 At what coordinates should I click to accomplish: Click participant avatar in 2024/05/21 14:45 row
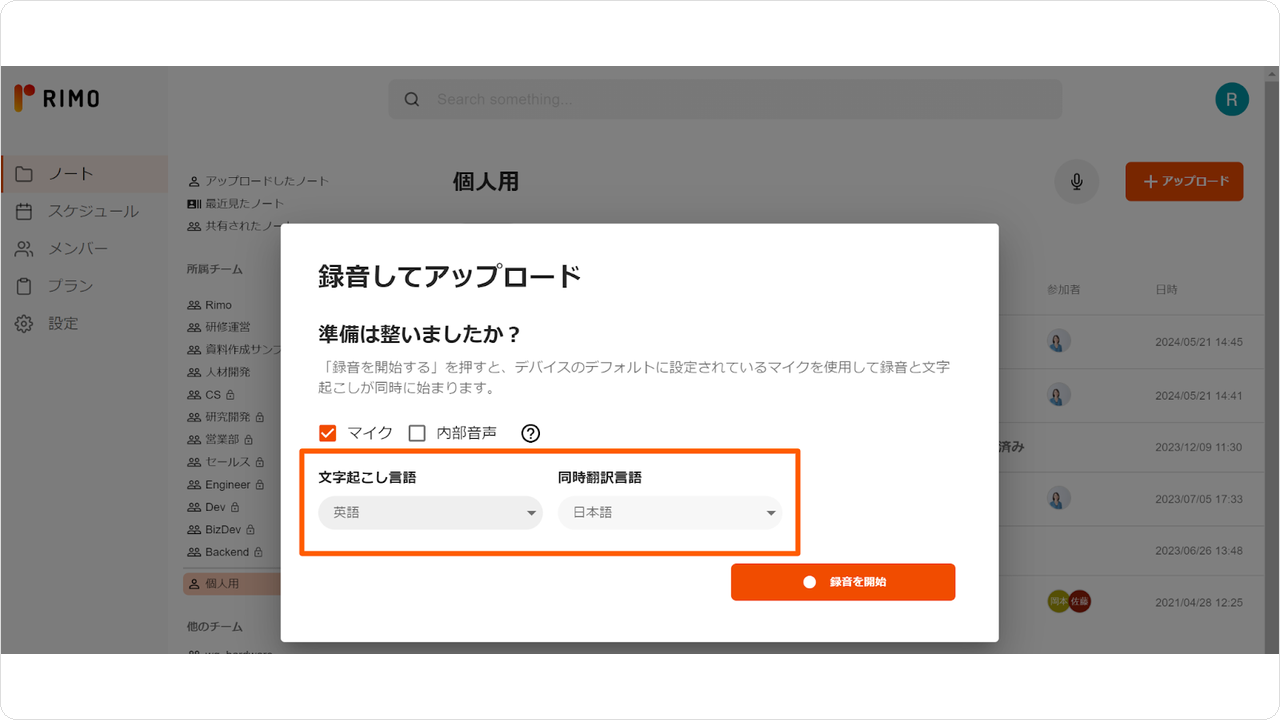[x=1059, y=341]
